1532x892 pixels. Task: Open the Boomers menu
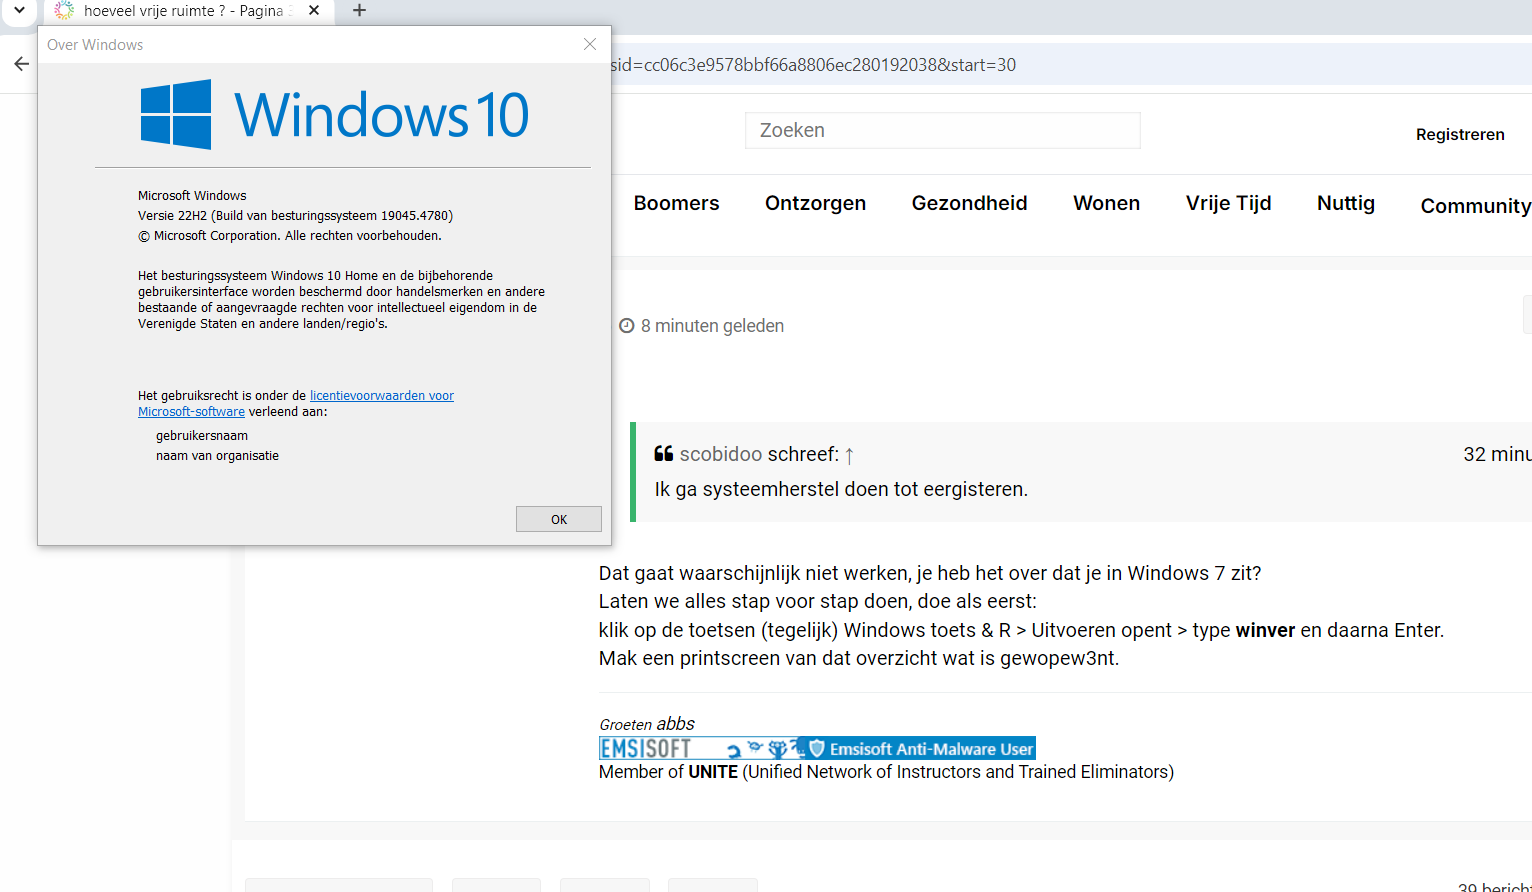tap(676, 203)
